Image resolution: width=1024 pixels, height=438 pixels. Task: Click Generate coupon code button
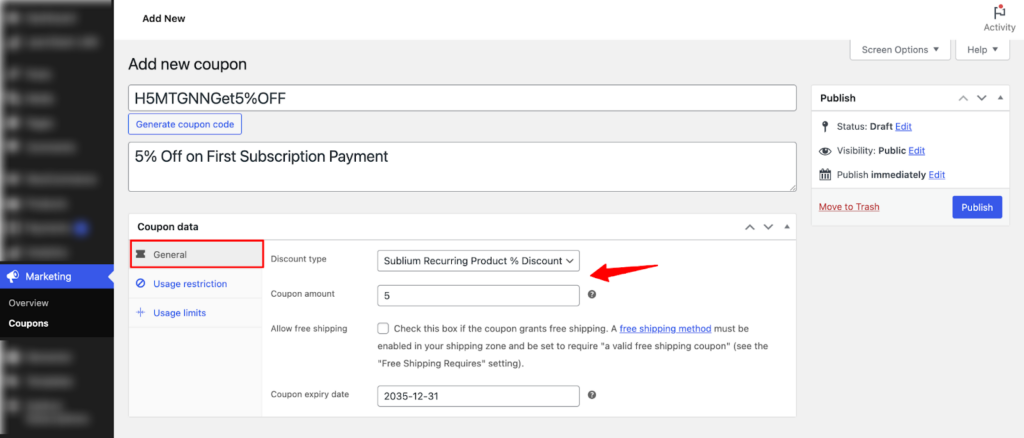pos(185,124)
